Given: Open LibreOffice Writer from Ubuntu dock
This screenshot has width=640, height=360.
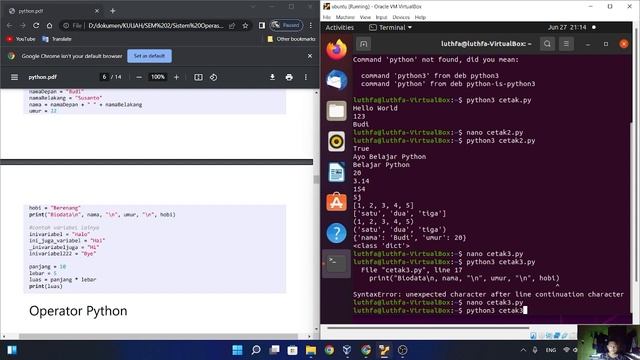Looking at the screenshot, I should tap(336, 172).
